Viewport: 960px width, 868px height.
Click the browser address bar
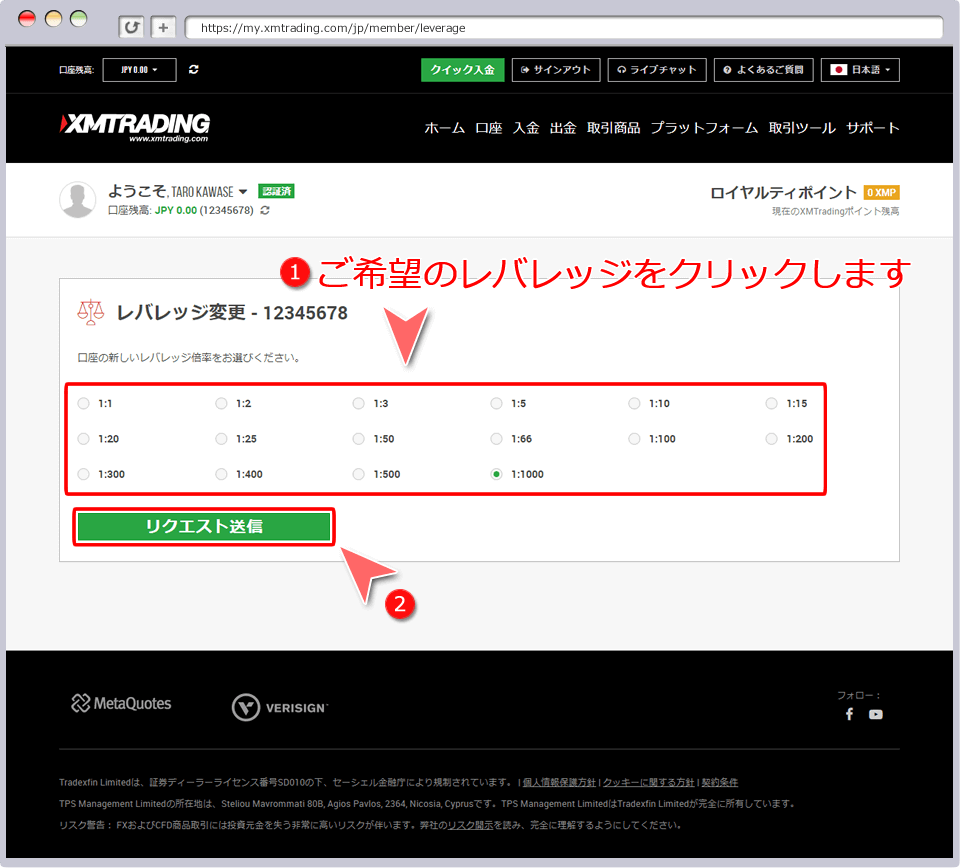(564, 28)
